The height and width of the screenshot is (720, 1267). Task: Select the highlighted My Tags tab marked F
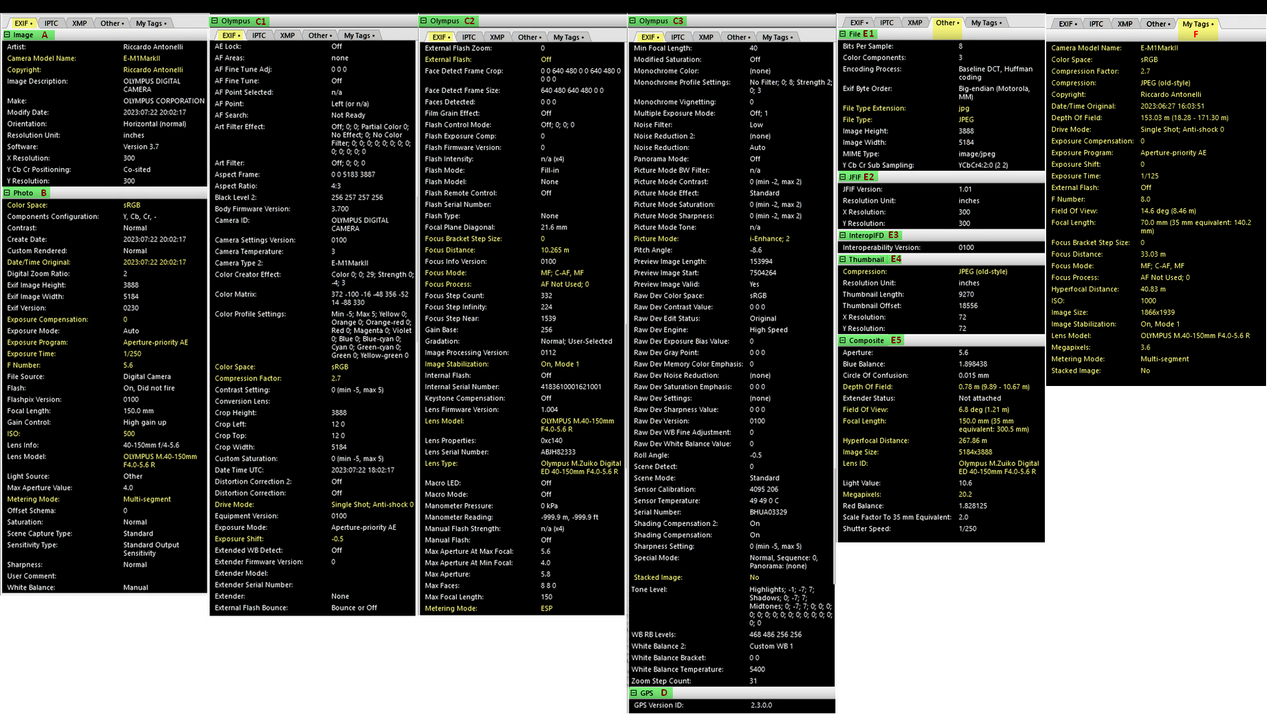coord(1197,23)
